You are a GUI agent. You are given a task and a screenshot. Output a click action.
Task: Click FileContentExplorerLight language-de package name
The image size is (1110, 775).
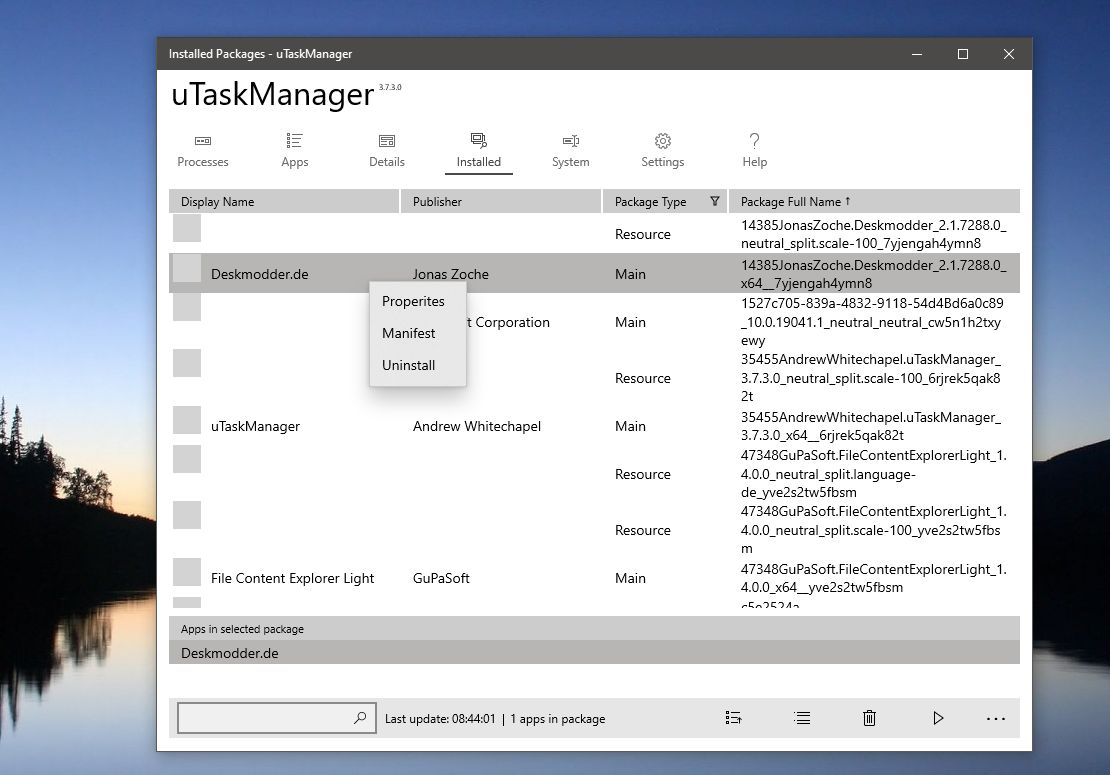pos(873,474)
